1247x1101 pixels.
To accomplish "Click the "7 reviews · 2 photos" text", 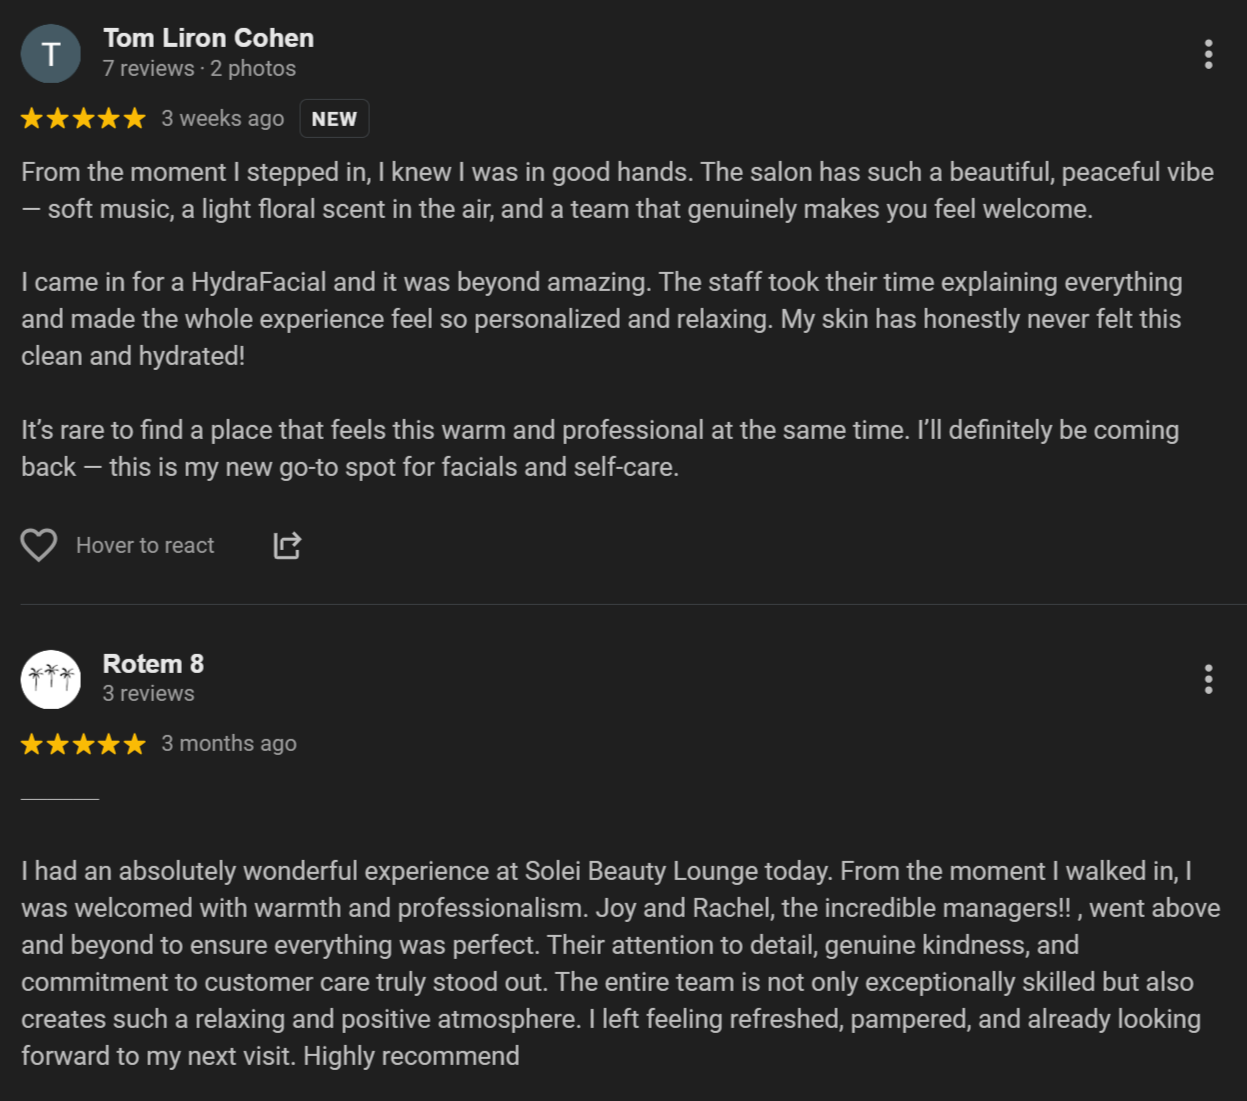I will [x=199, y=69].
